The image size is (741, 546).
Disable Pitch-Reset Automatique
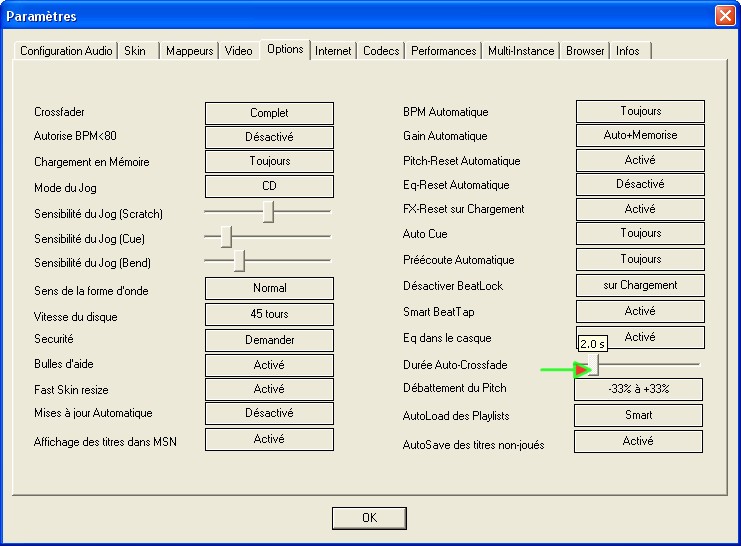pos(640,160)
